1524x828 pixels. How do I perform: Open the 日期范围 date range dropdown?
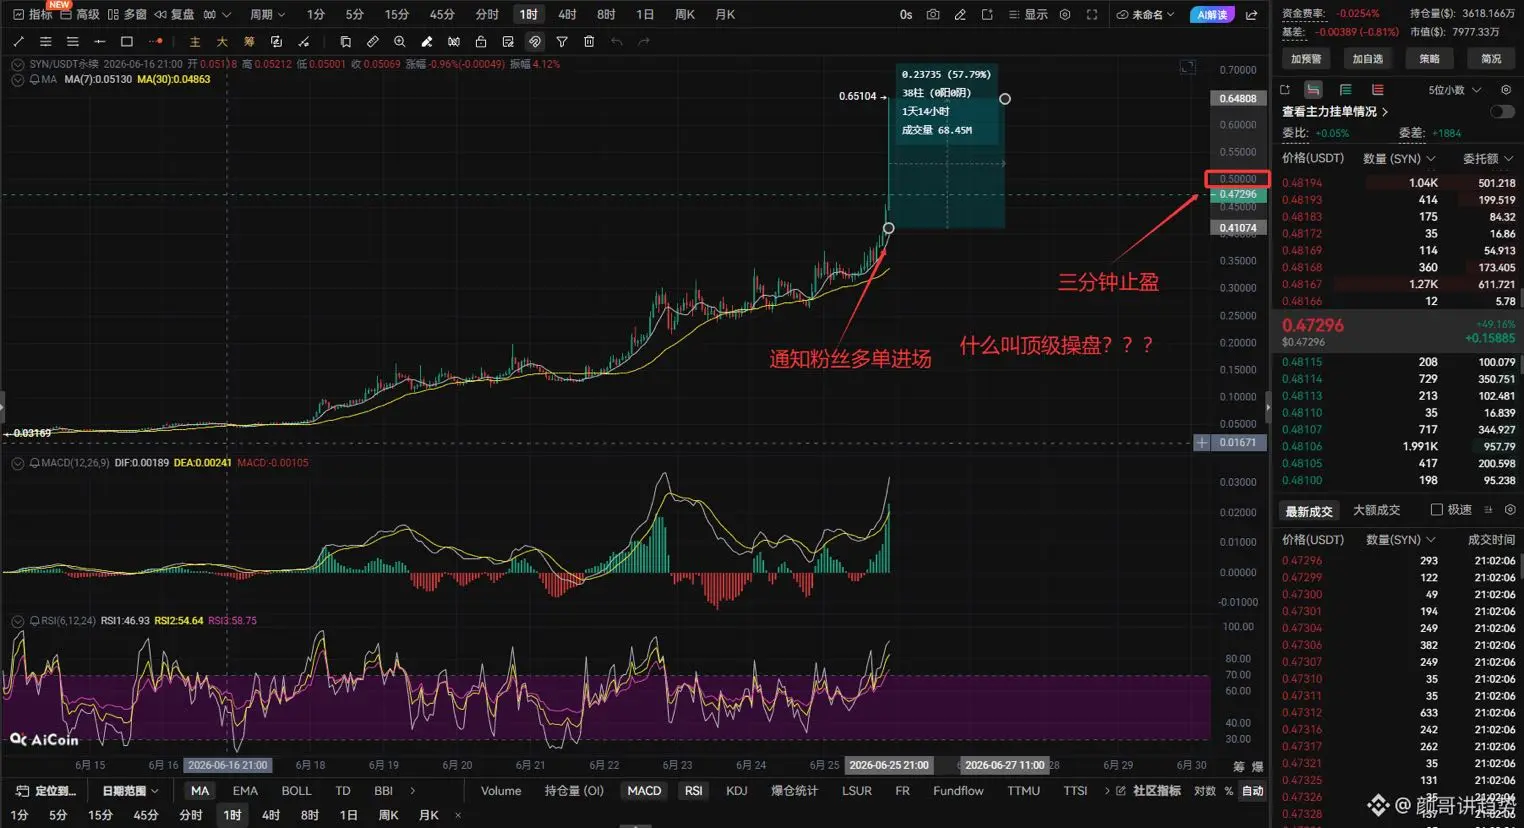click(x=130, y=791)
